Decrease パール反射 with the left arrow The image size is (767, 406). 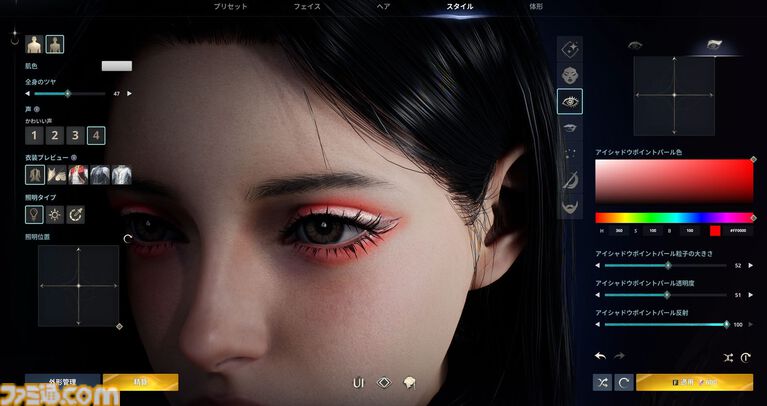coord(598,324)
